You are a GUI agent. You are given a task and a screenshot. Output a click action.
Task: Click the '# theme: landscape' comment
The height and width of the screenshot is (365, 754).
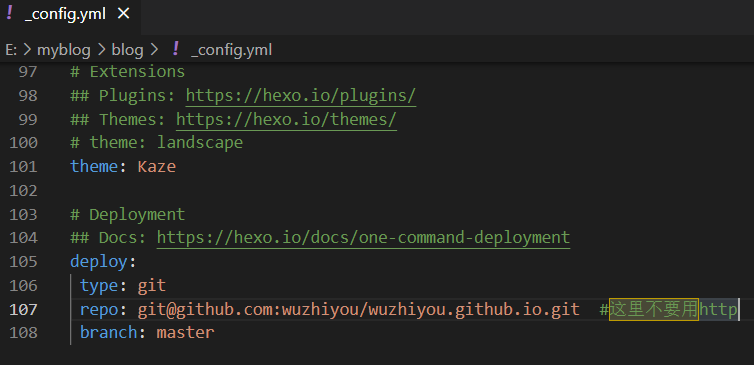pyautogui.click(x=156, y=143)
